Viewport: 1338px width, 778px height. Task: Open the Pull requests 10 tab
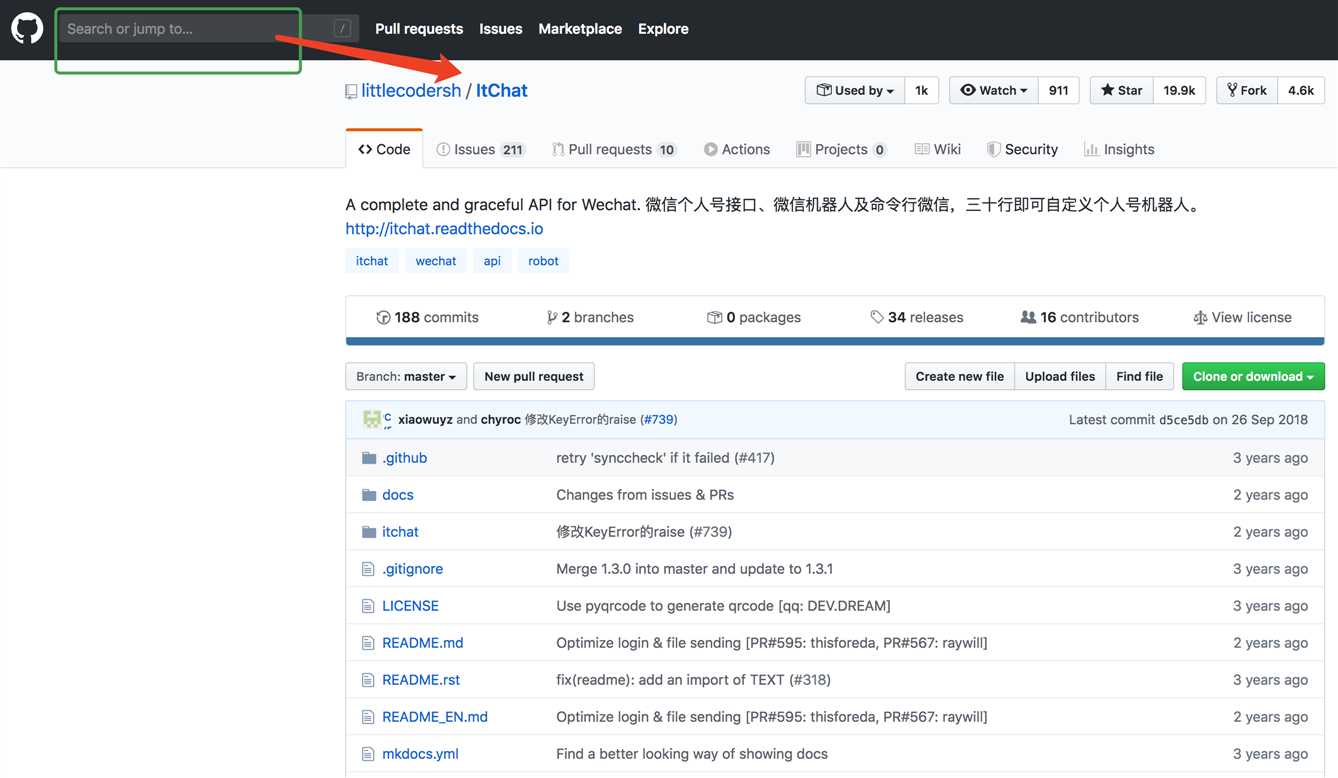click(614, 149)
